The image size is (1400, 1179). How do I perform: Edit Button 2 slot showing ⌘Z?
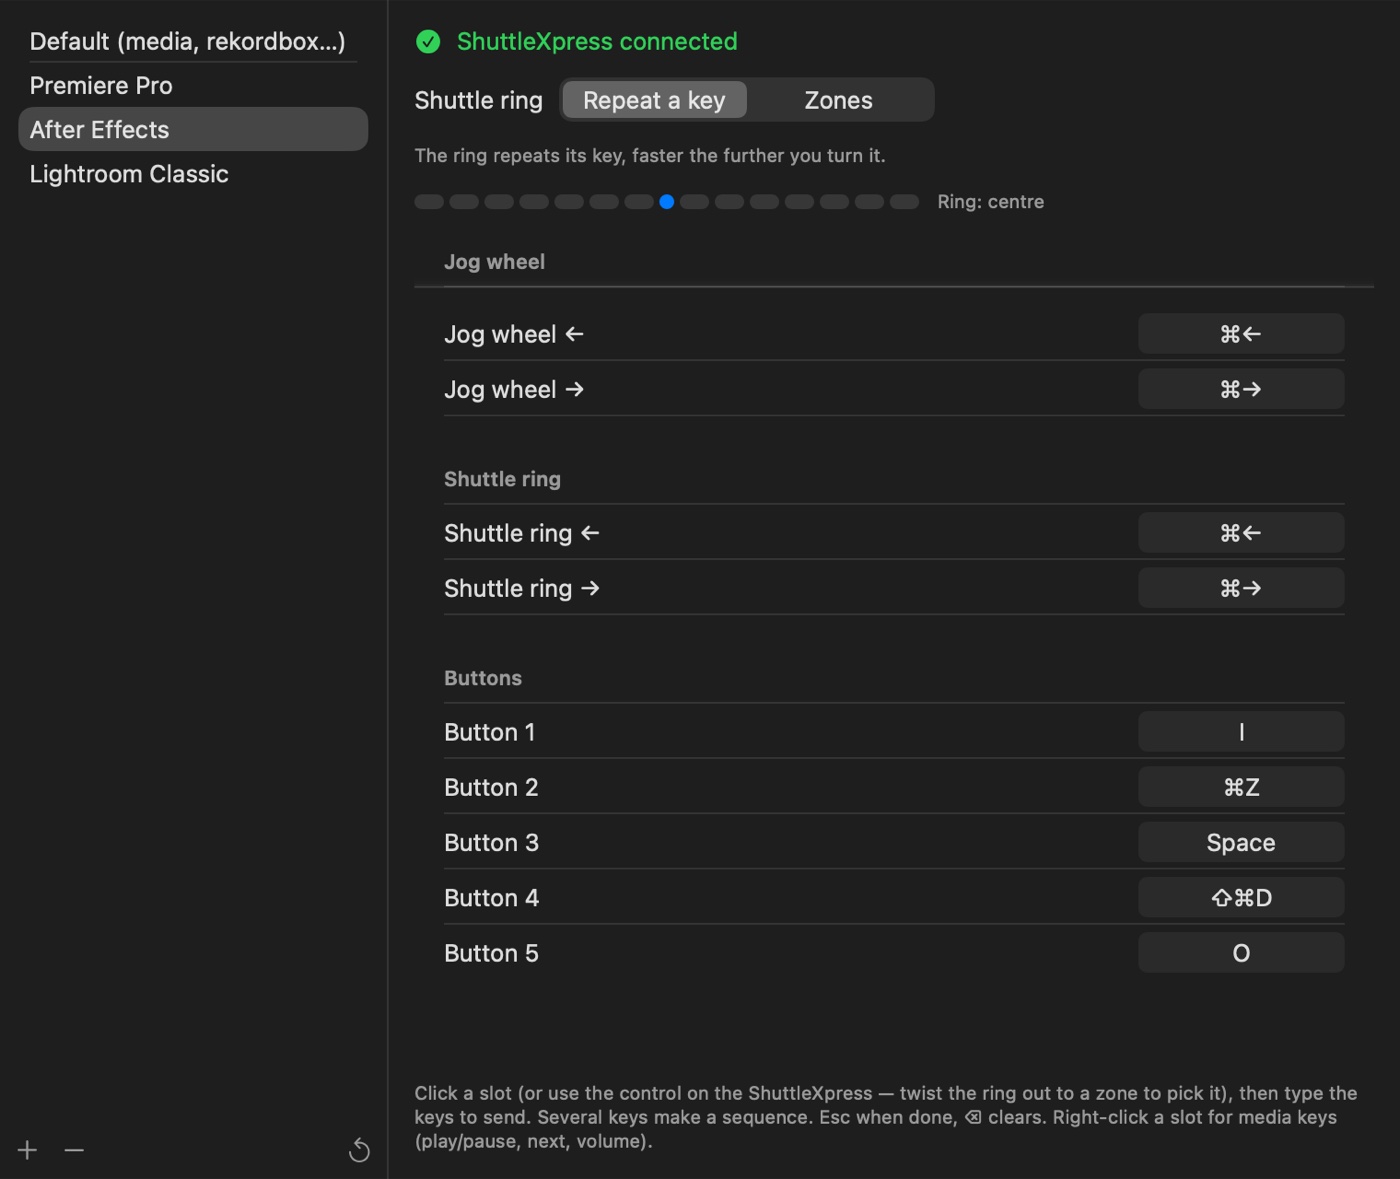click(1241, 787)
